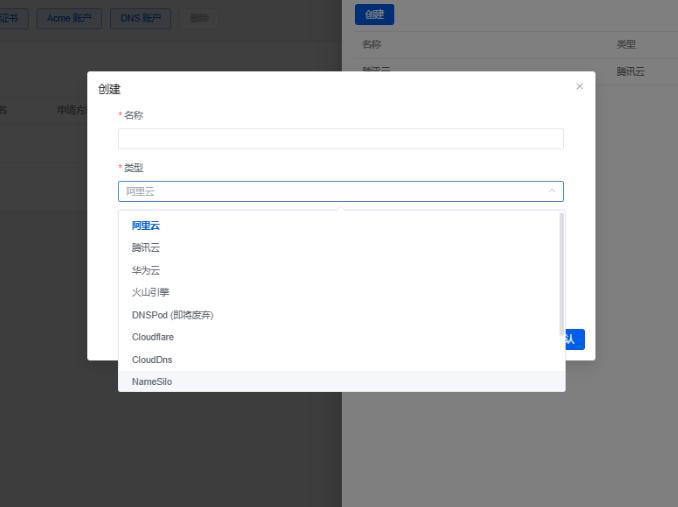Confirm with the blue 确认 button
This screenshot has height=507, width=678.
point(575,339)
